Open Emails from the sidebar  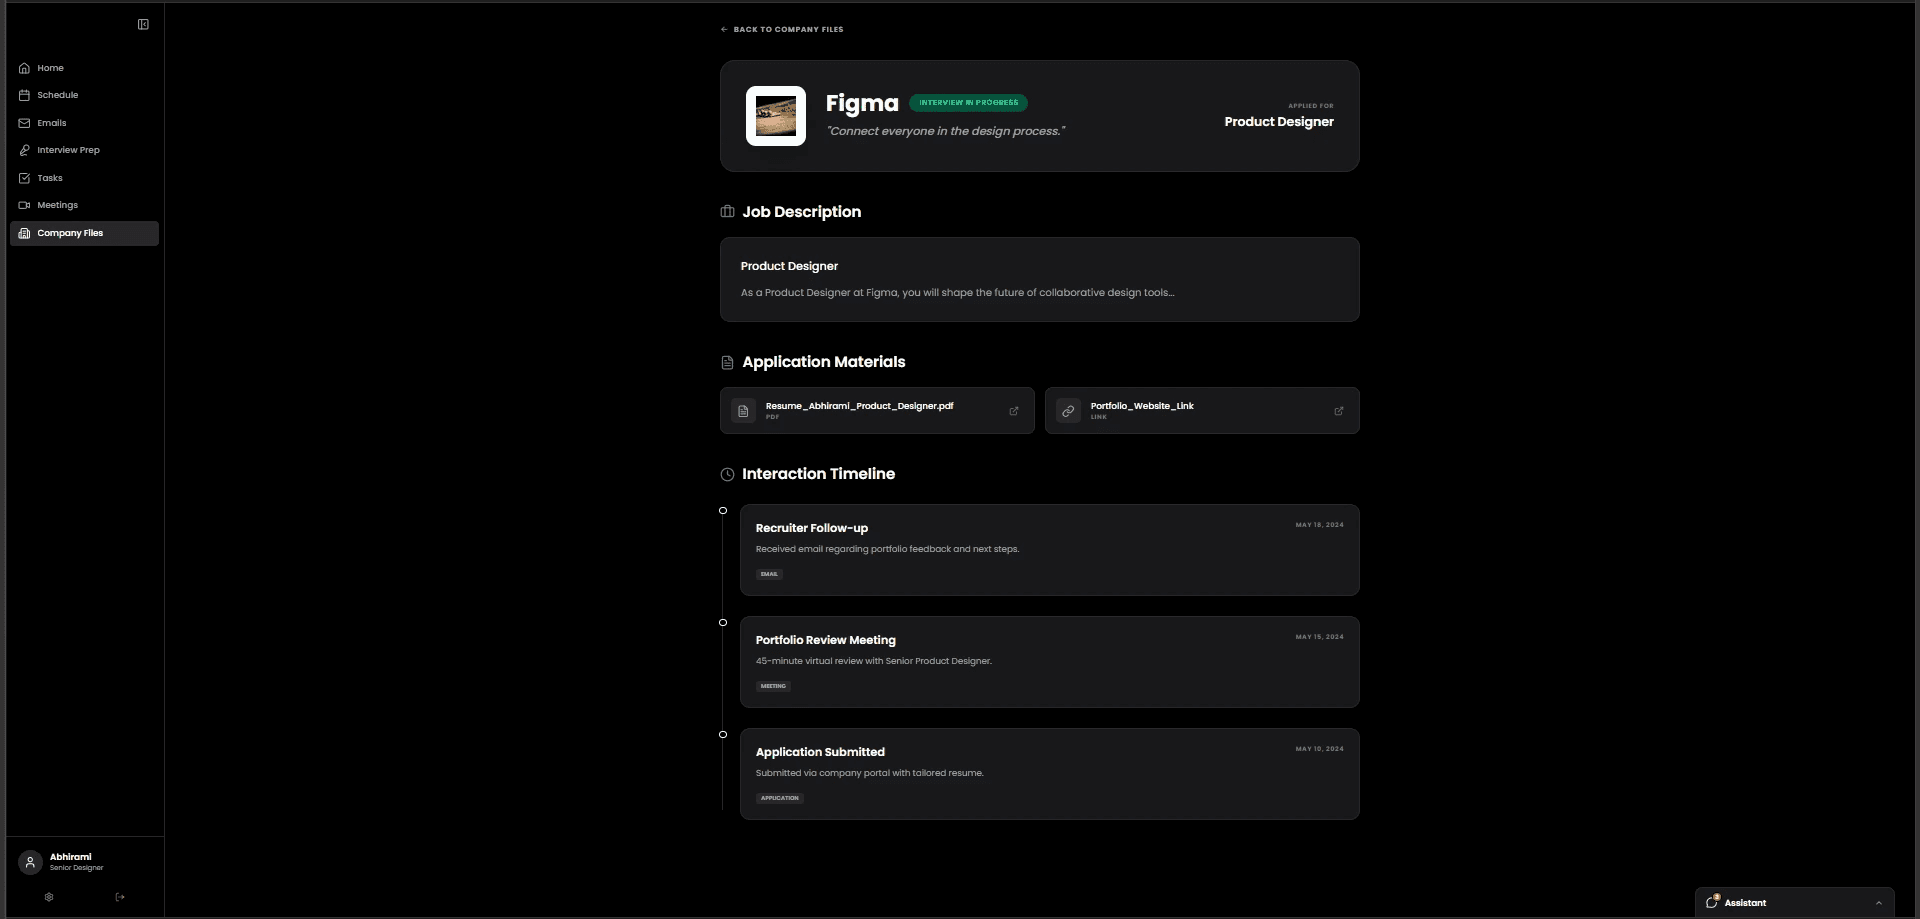[x=84, y=123]
